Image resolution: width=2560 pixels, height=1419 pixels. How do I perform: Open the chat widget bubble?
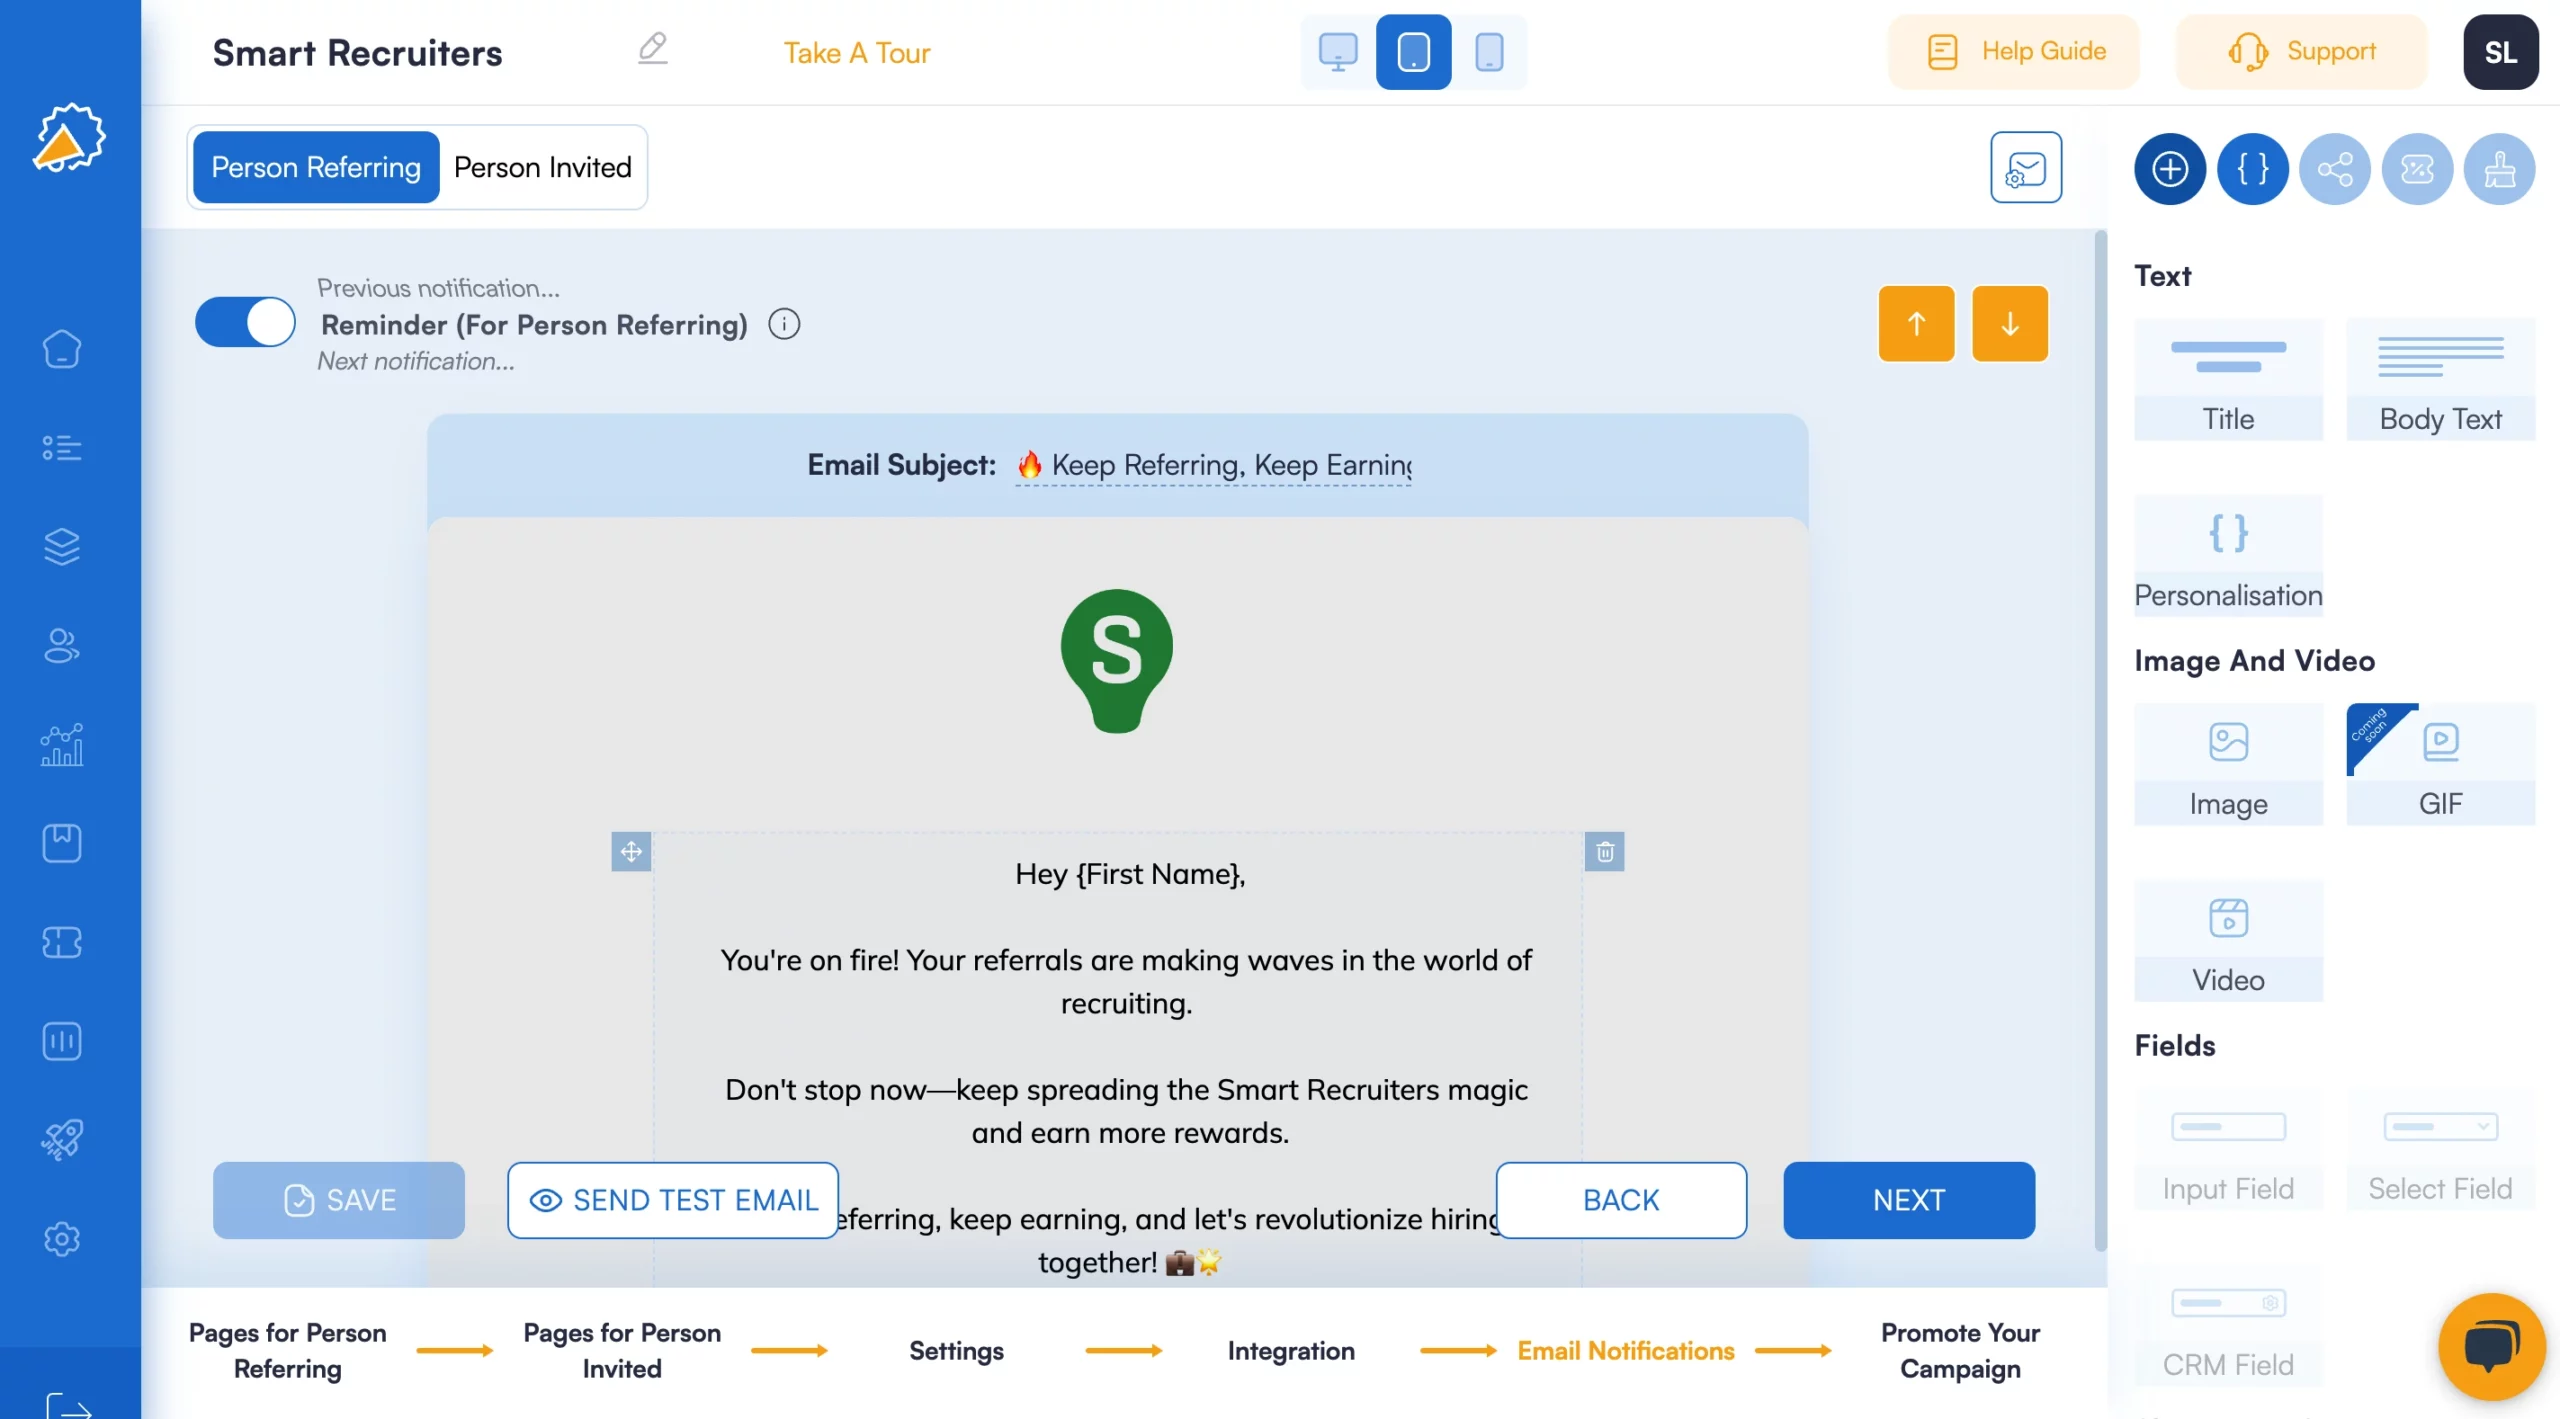(2491, 1346)
